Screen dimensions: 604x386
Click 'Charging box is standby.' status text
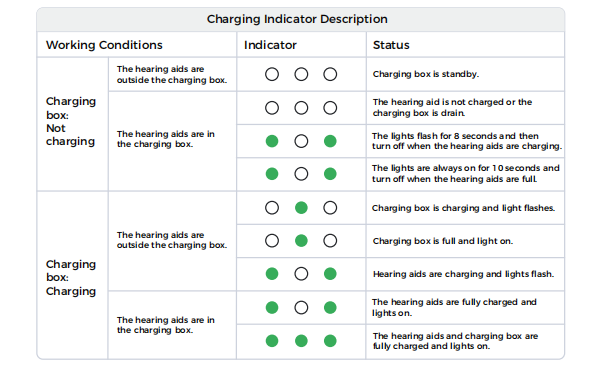(x=426, y=74)
